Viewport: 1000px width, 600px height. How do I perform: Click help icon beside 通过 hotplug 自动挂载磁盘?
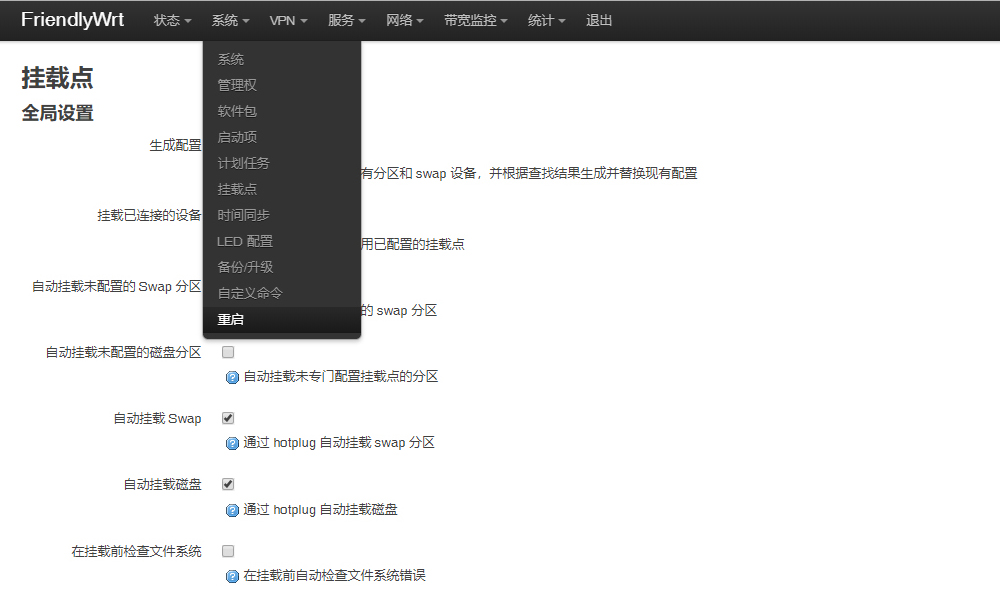[232, 510]
